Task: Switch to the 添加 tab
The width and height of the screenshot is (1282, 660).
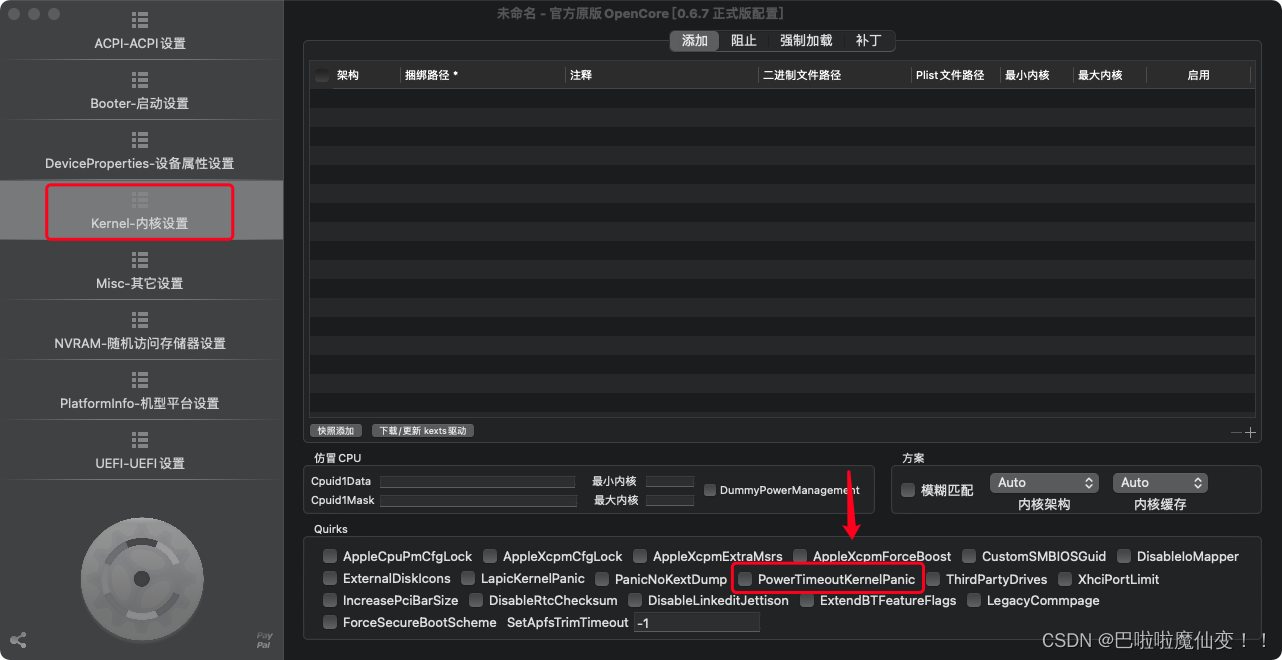Action: point(695,41)
